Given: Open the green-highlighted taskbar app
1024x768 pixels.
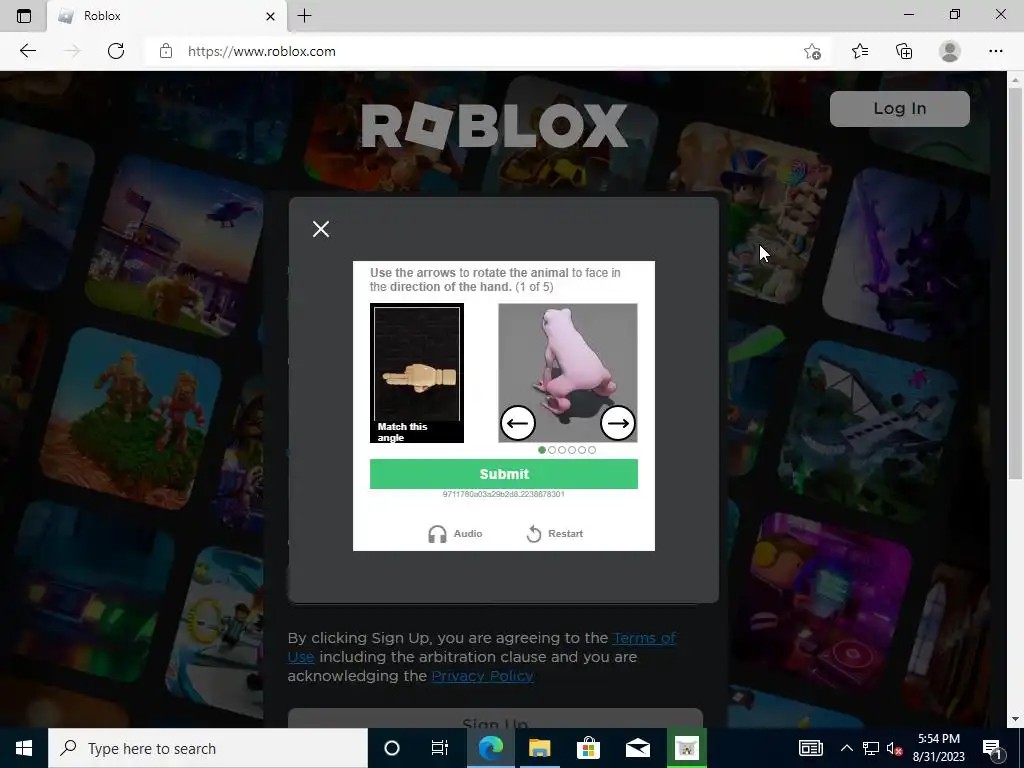Looking at the screenshot, I should 686,748.
